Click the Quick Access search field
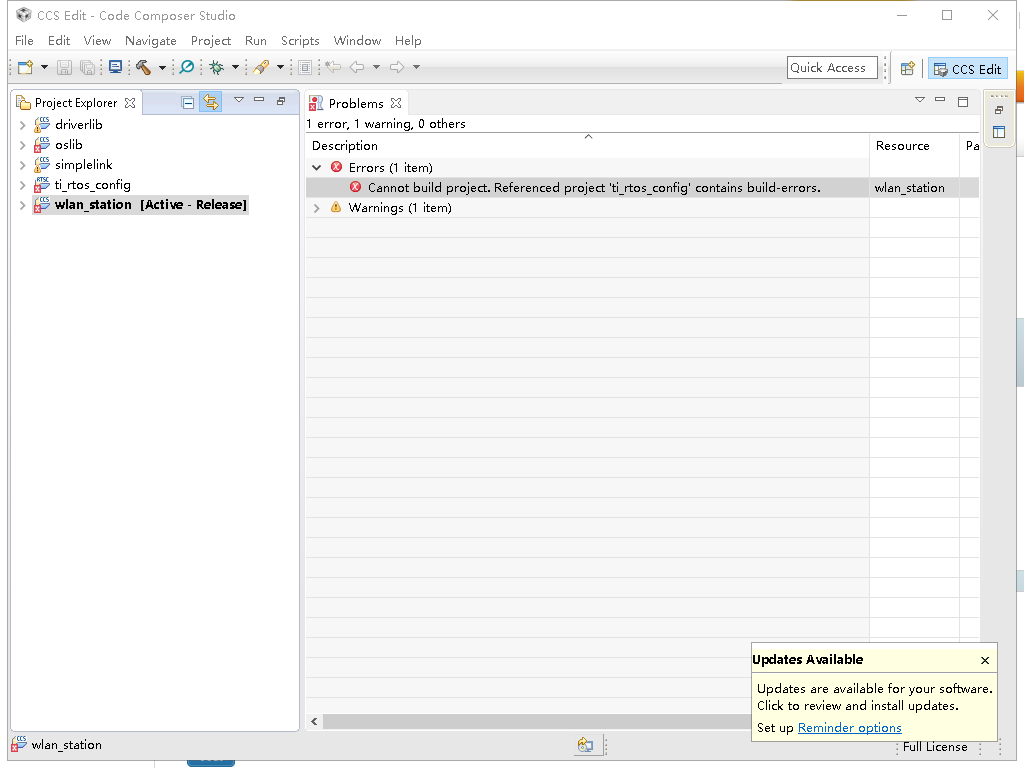The height and width of the screenshot is (768, 1024). point(832,67)
